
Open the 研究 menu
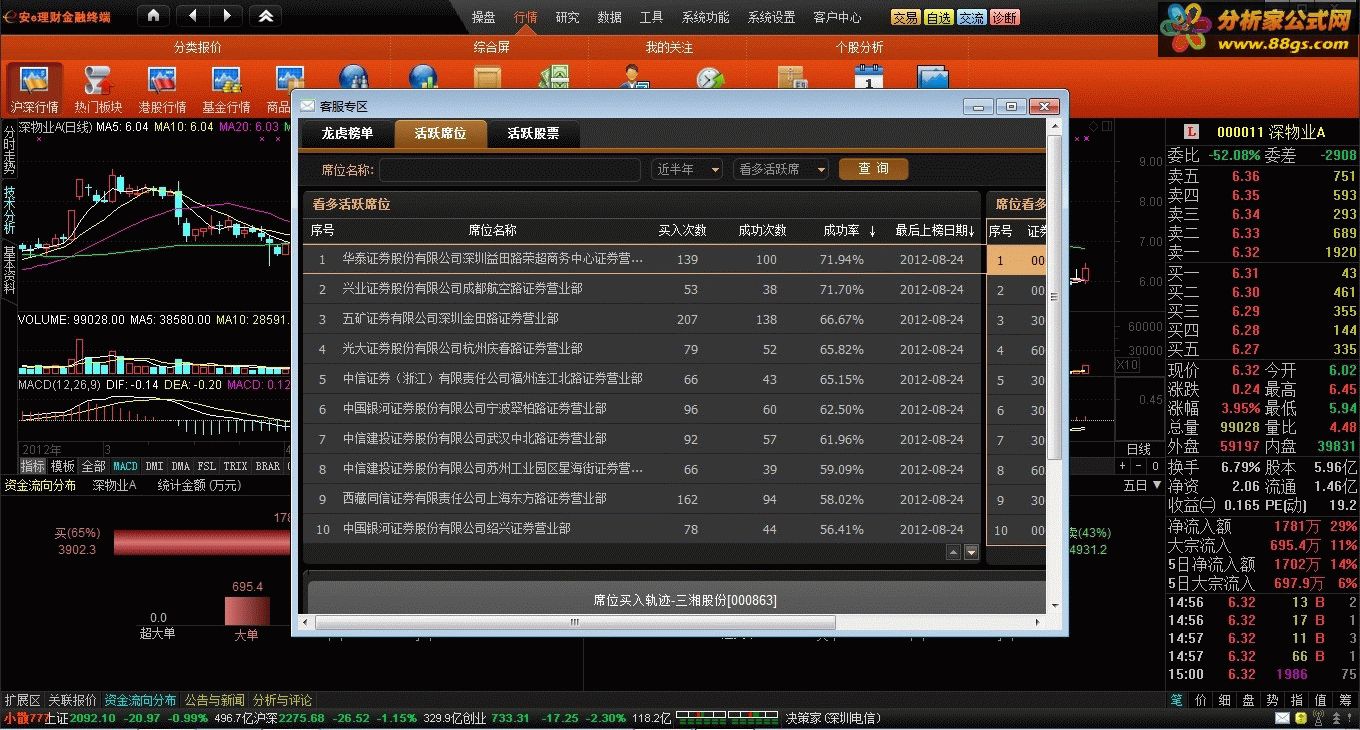point(567,17)
